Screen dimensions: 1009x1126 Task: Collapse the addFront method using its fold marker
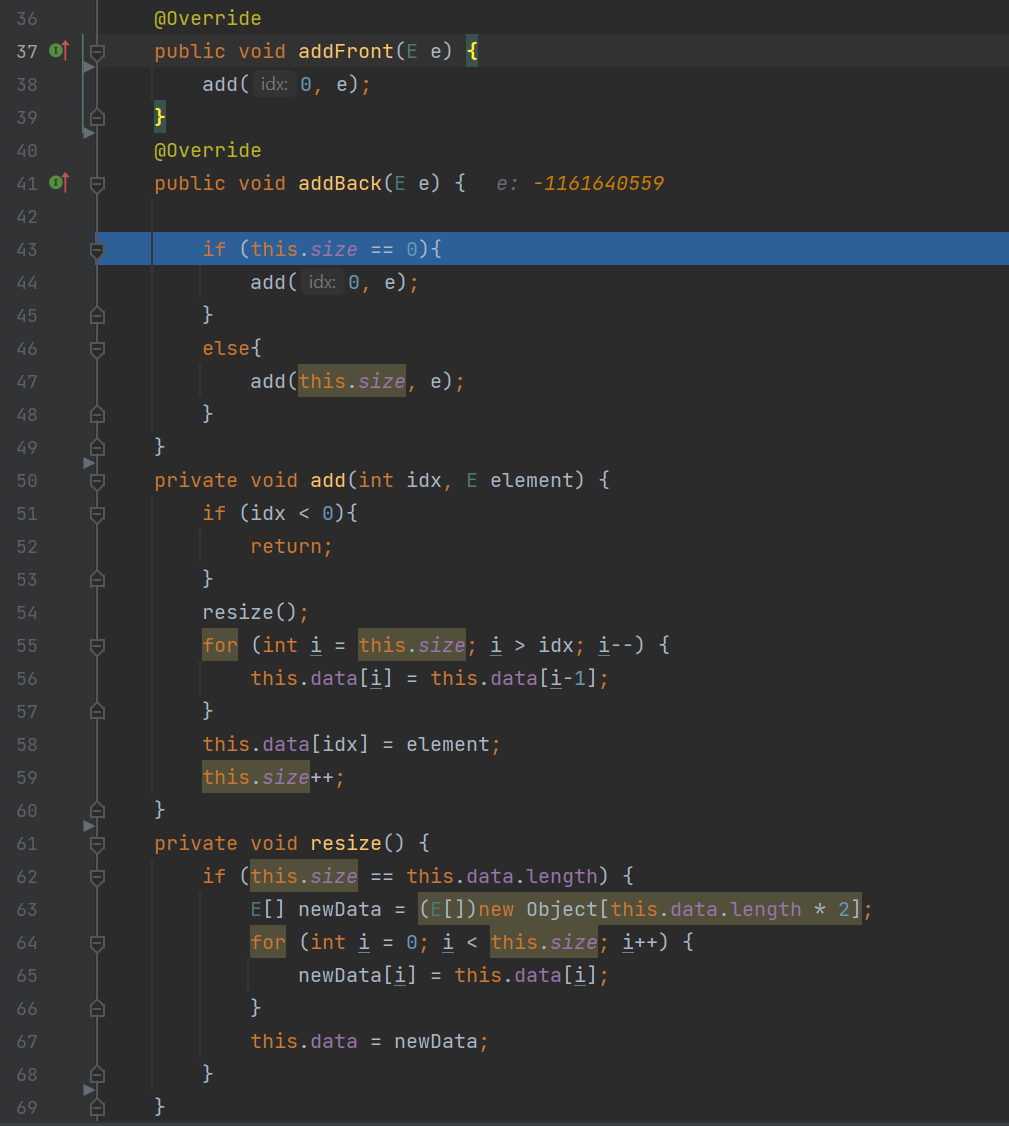97,51
